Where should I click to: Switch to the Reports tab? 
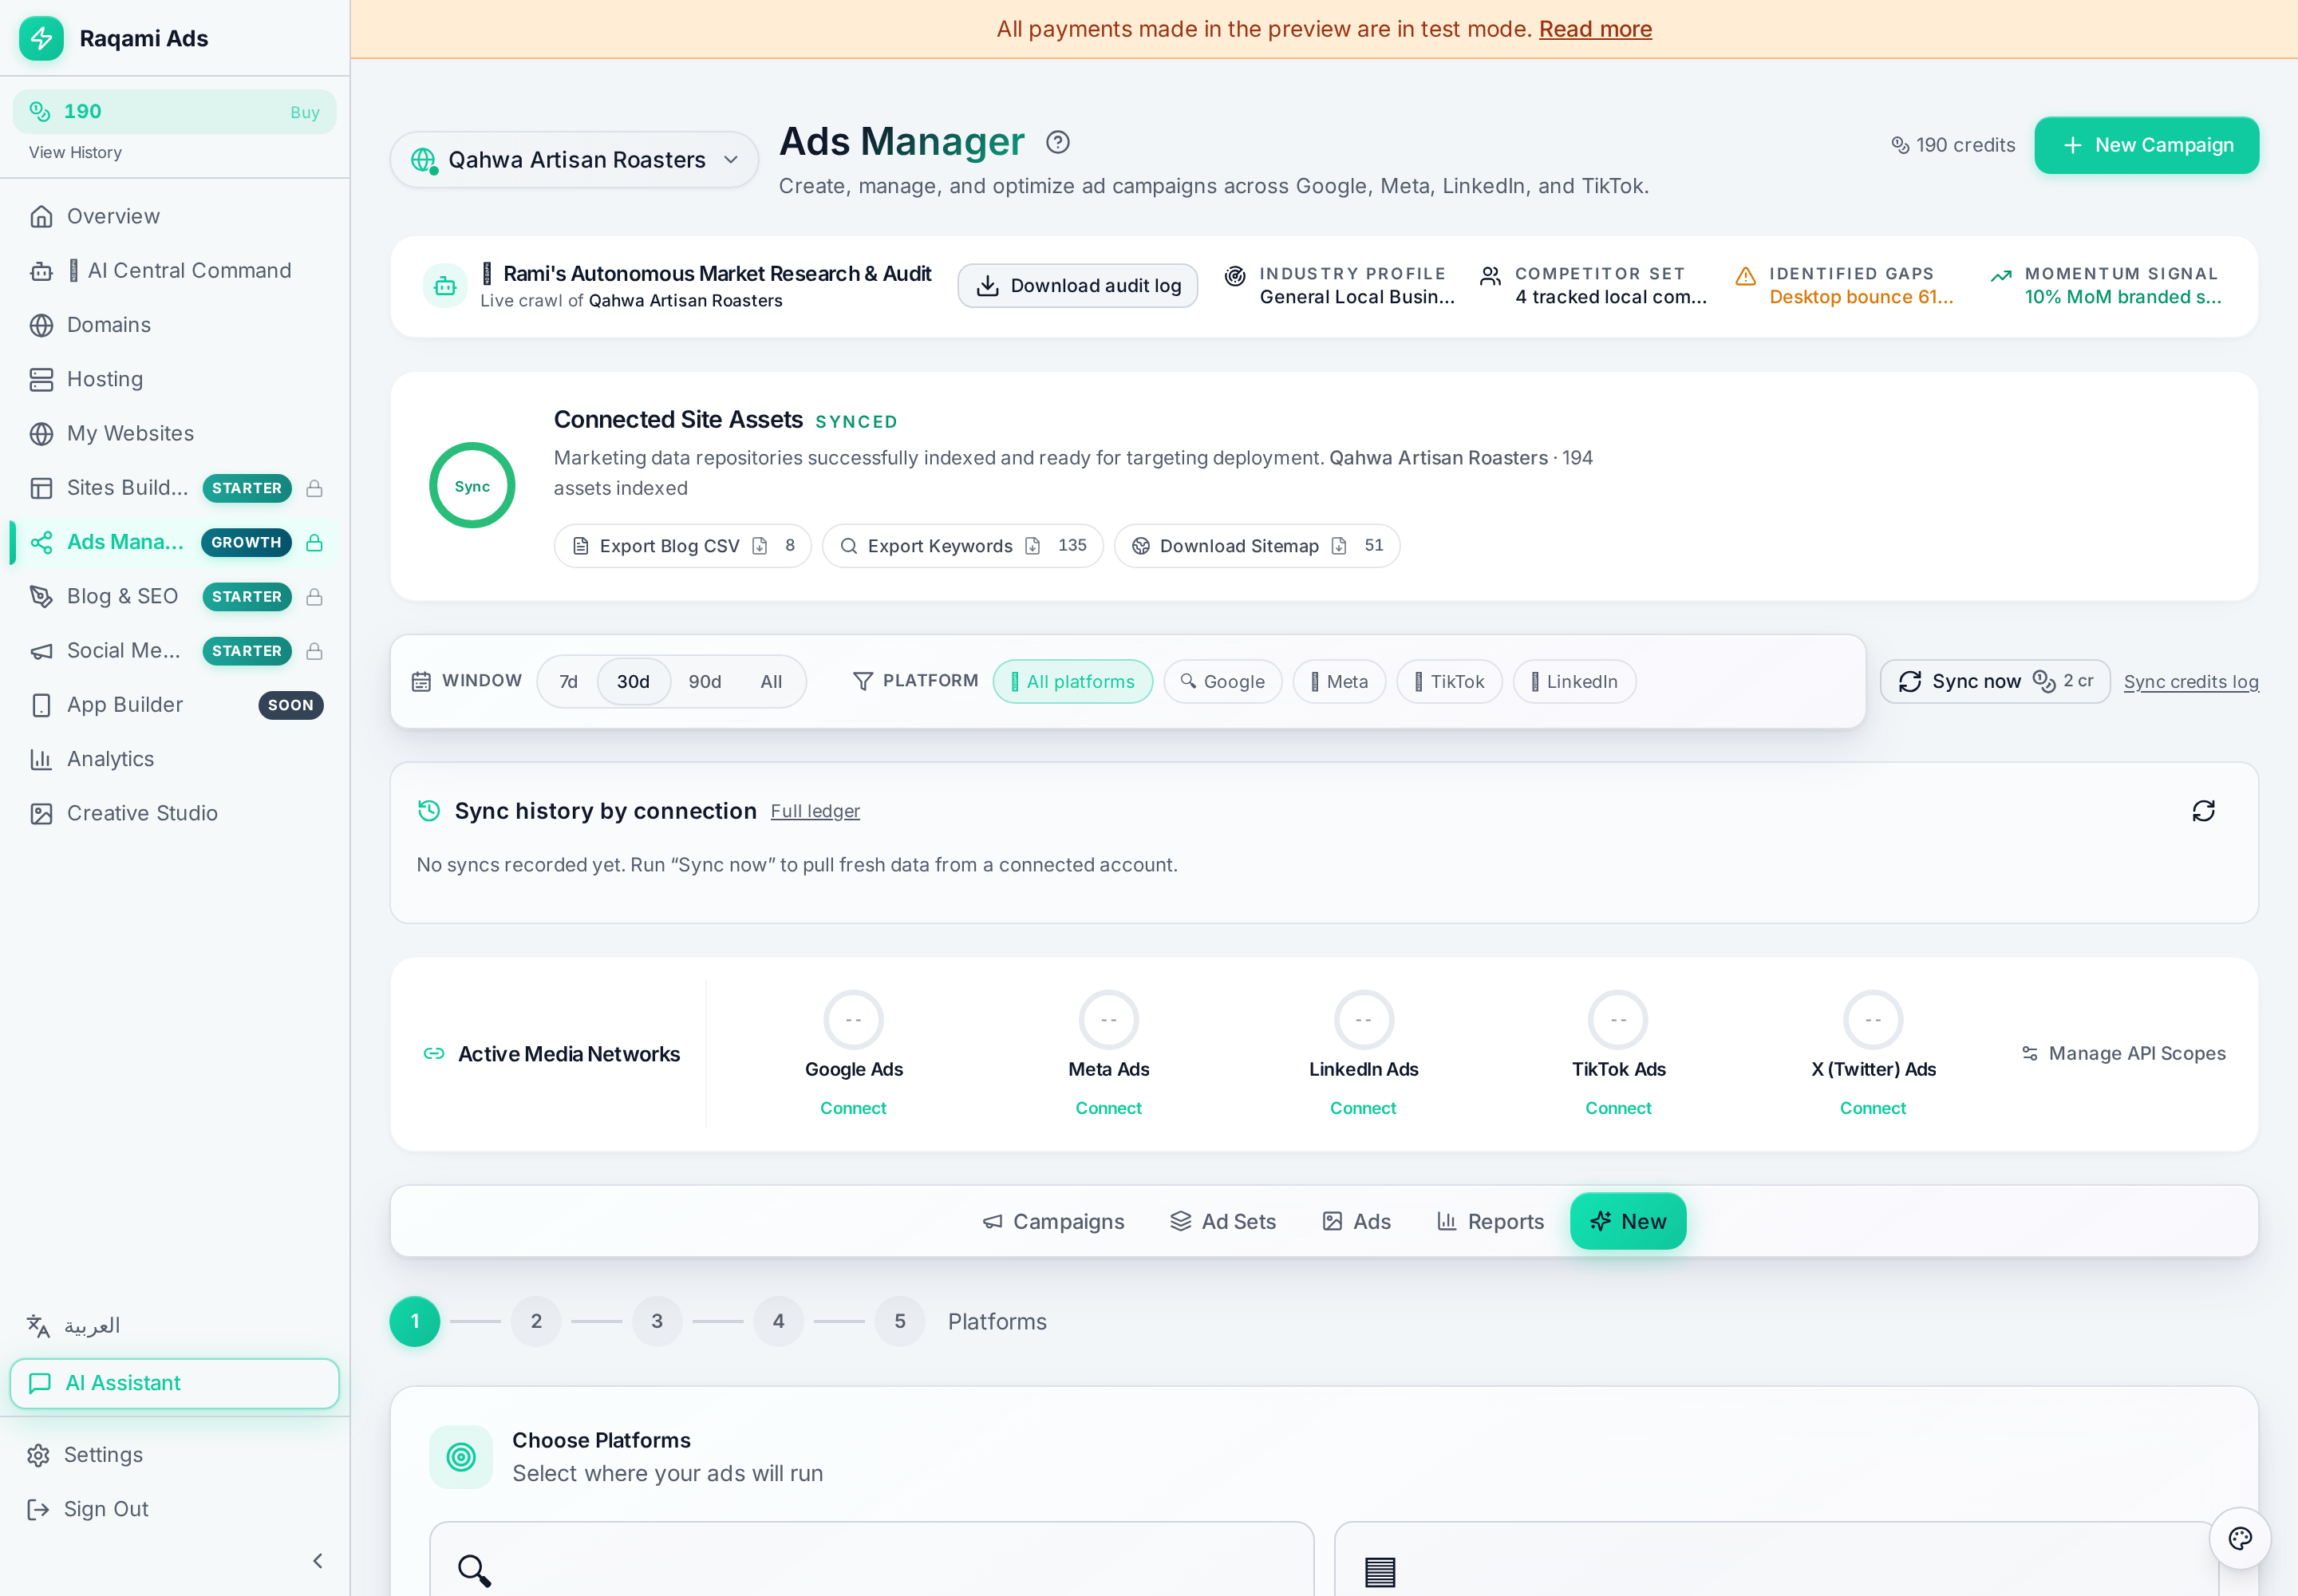point(1490,1222)
